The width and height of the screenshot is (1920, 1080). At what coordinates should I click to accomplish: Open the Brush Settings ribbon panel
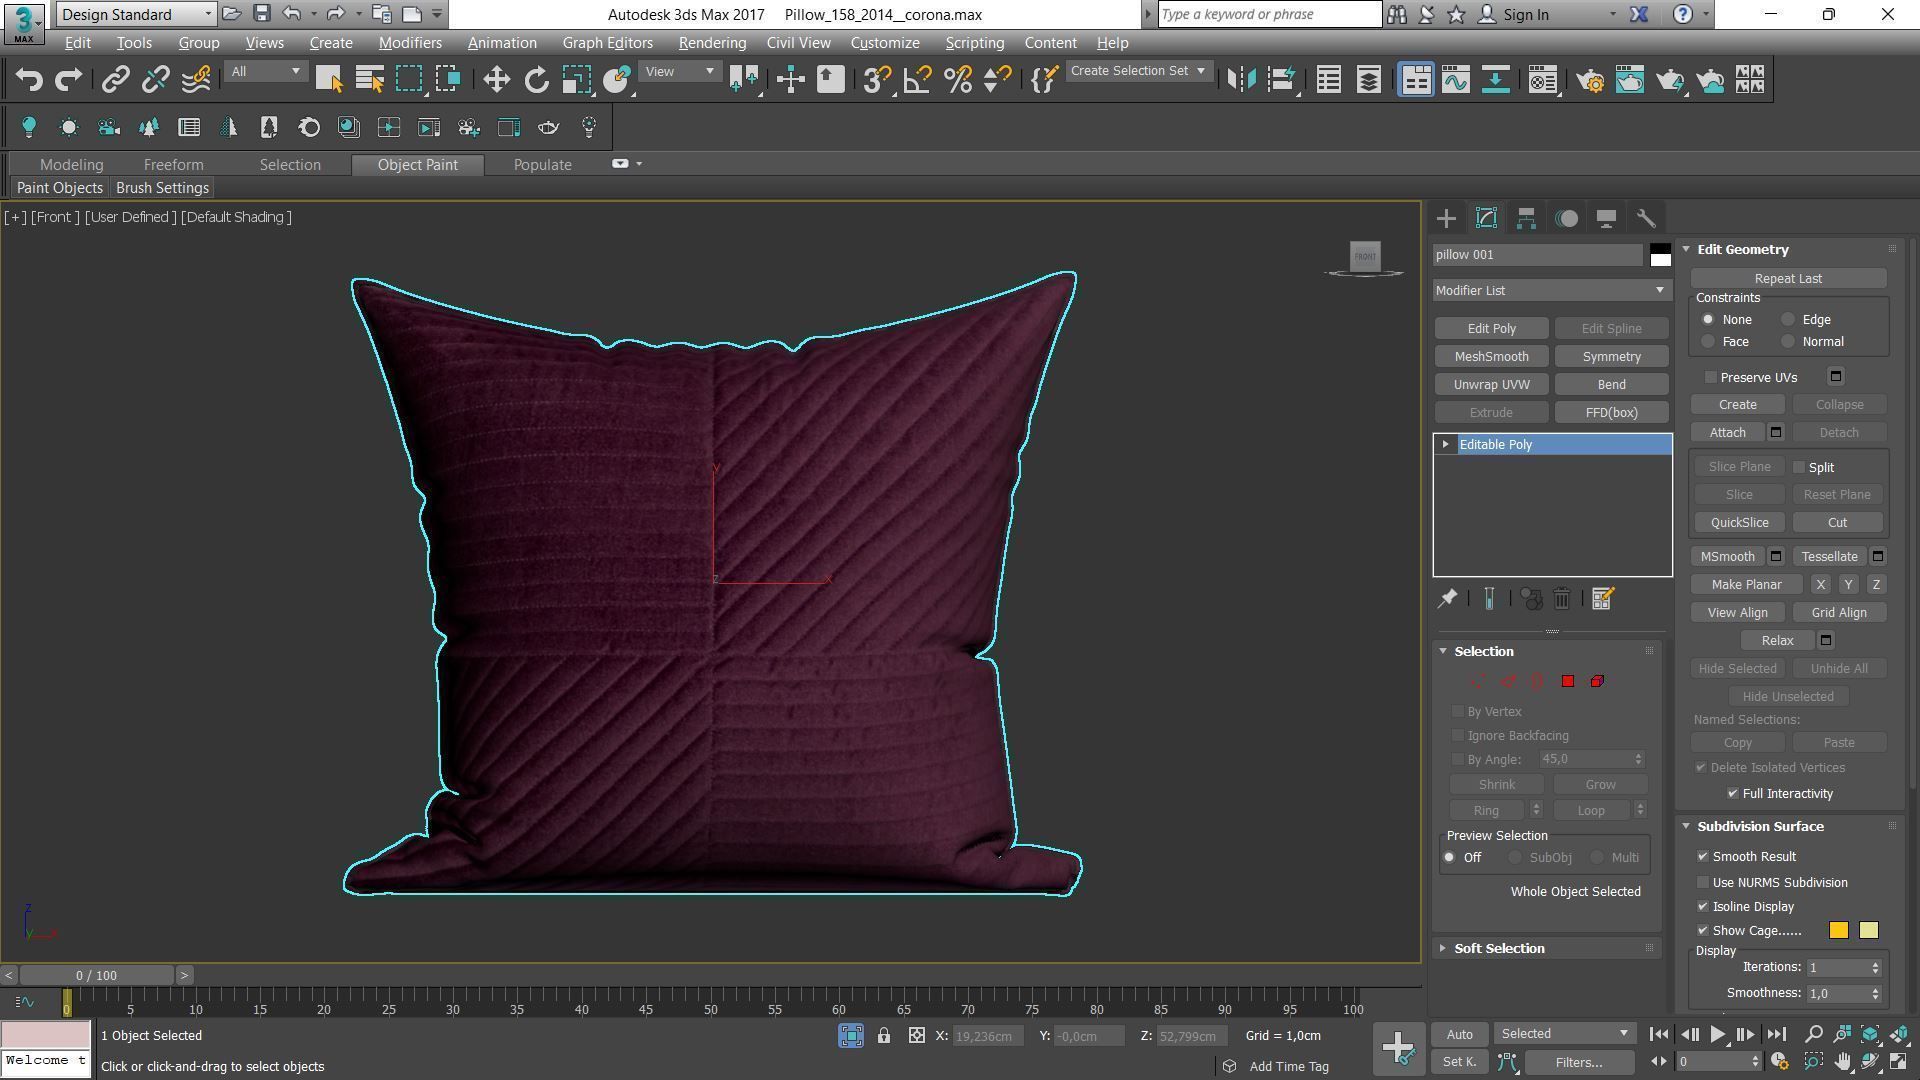coord(162,188)
